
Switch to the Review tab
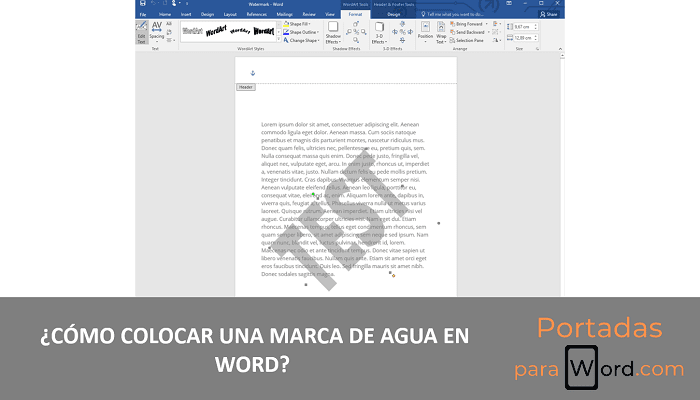pyautogui.click(x=309, y=14)
